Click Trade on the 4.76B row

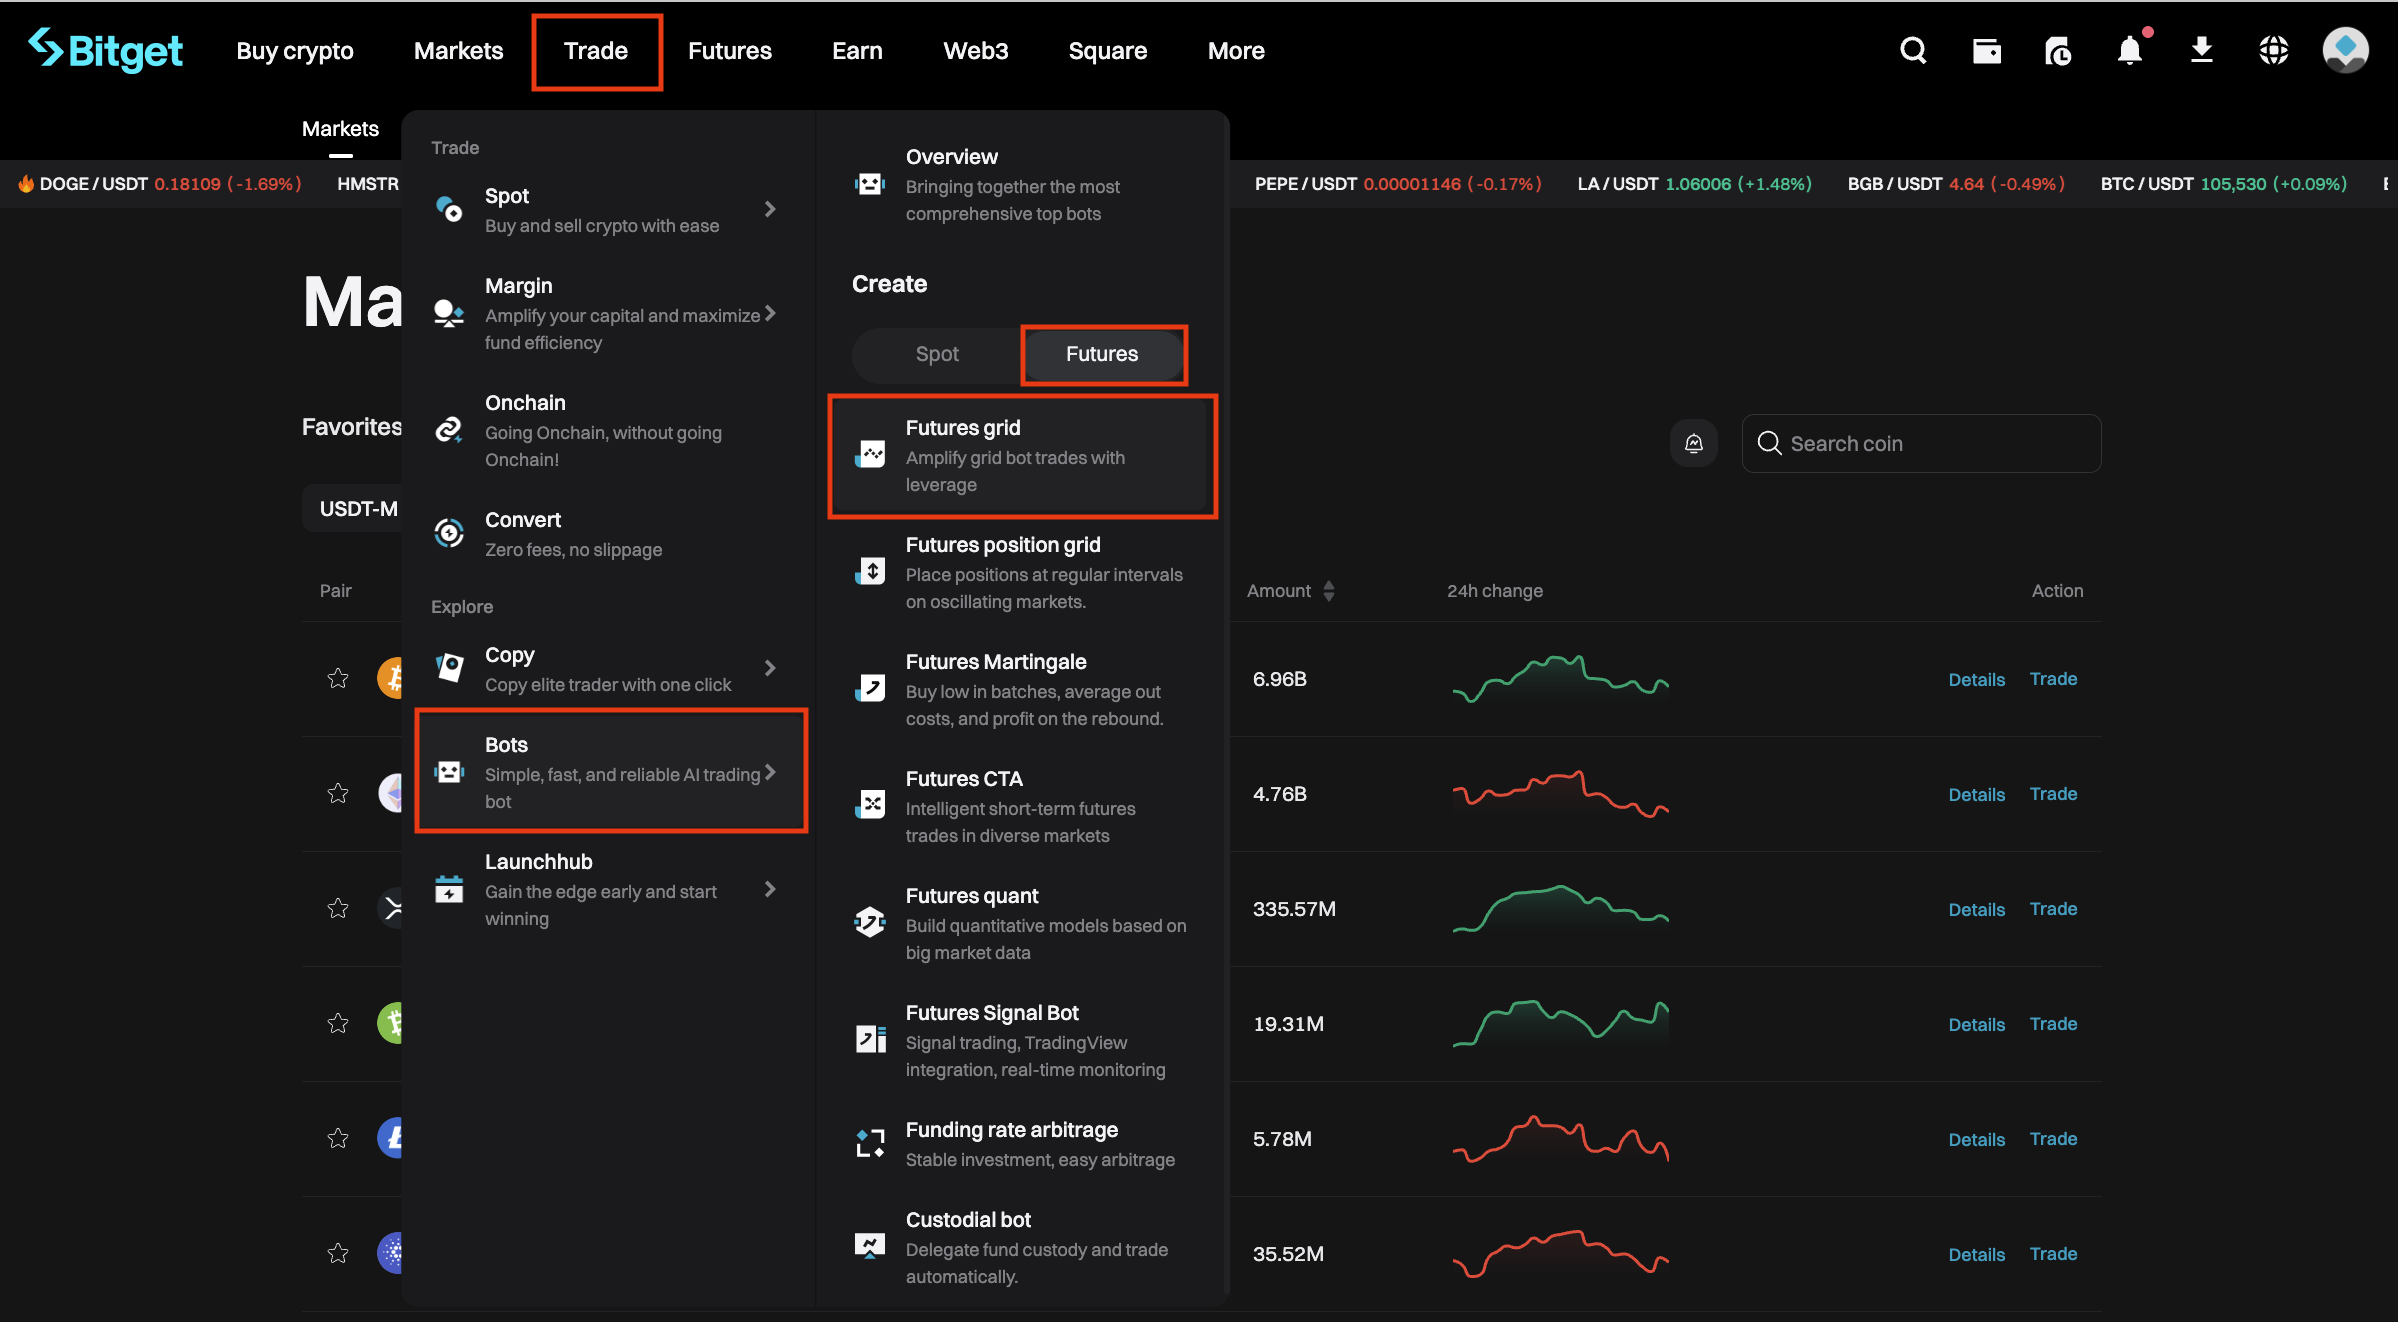click(2052, 793)
